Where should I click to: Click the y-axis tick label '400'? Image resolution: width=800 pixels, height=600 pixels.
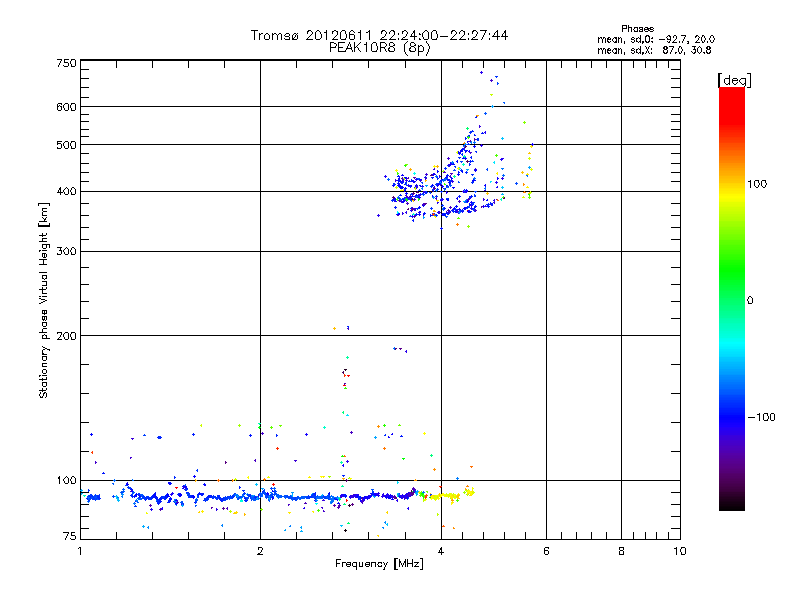66,192
